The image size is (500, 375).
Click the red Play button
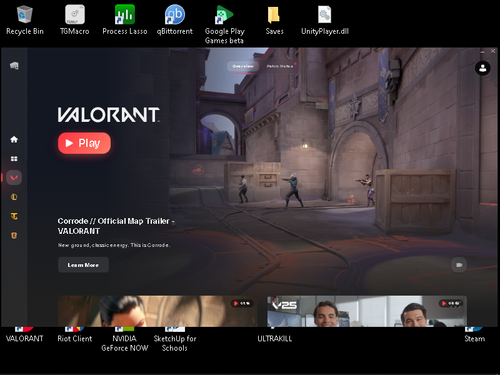(x=84, y=143)
